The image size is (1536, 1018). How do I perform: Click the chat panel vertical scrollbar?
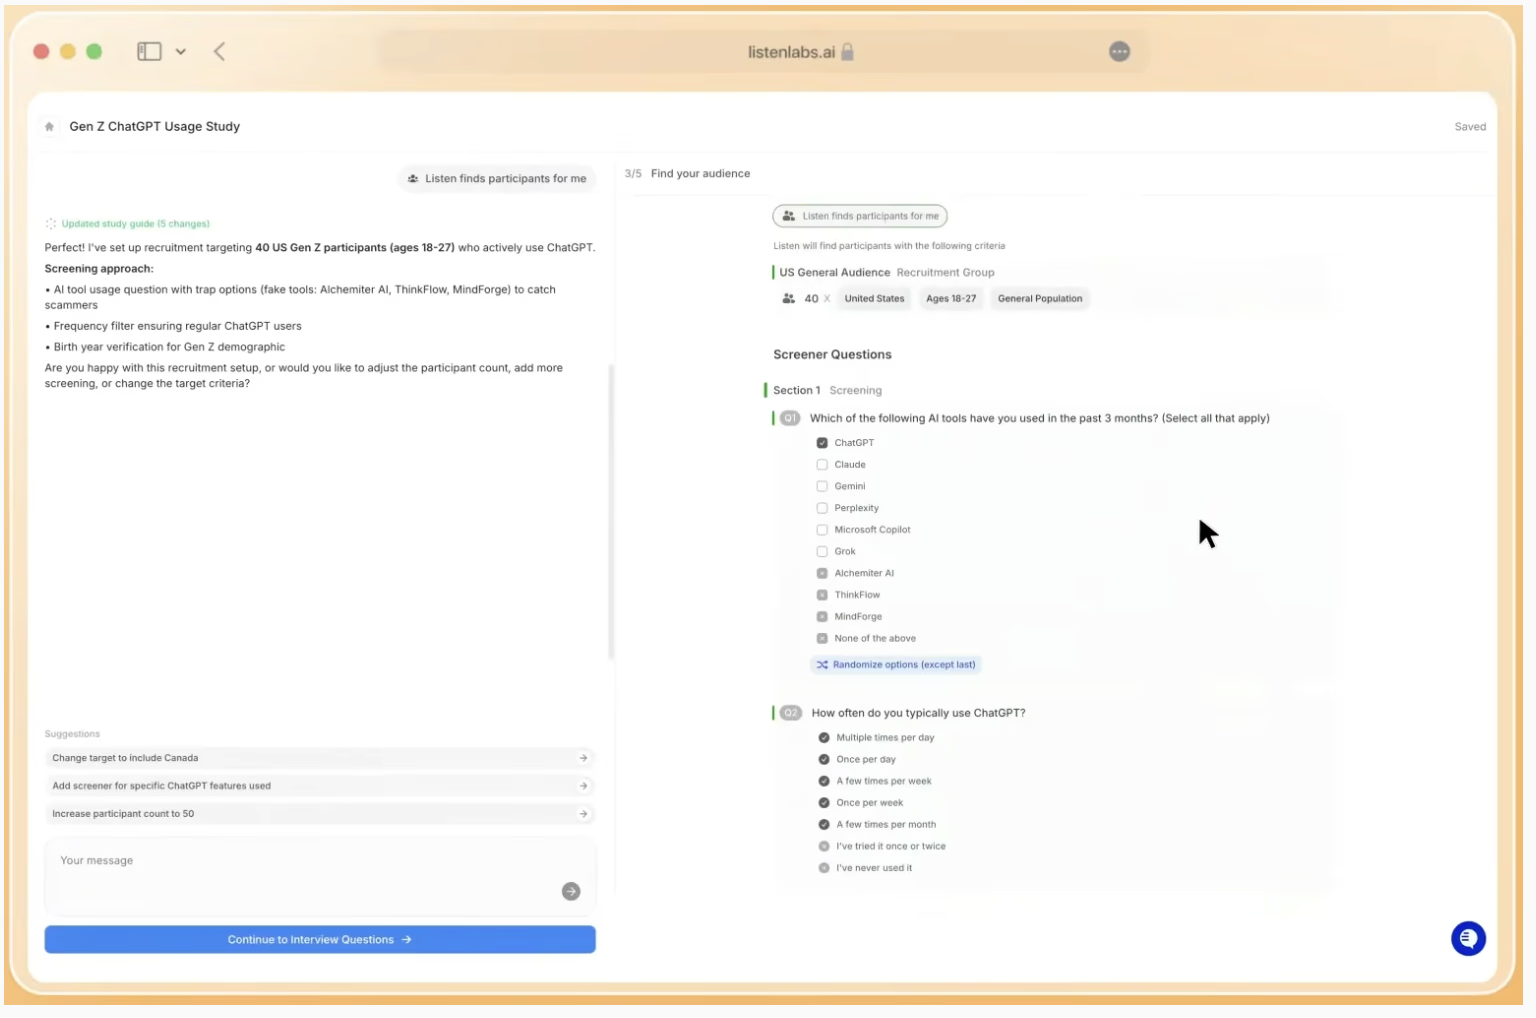click(x=611, y=510)
